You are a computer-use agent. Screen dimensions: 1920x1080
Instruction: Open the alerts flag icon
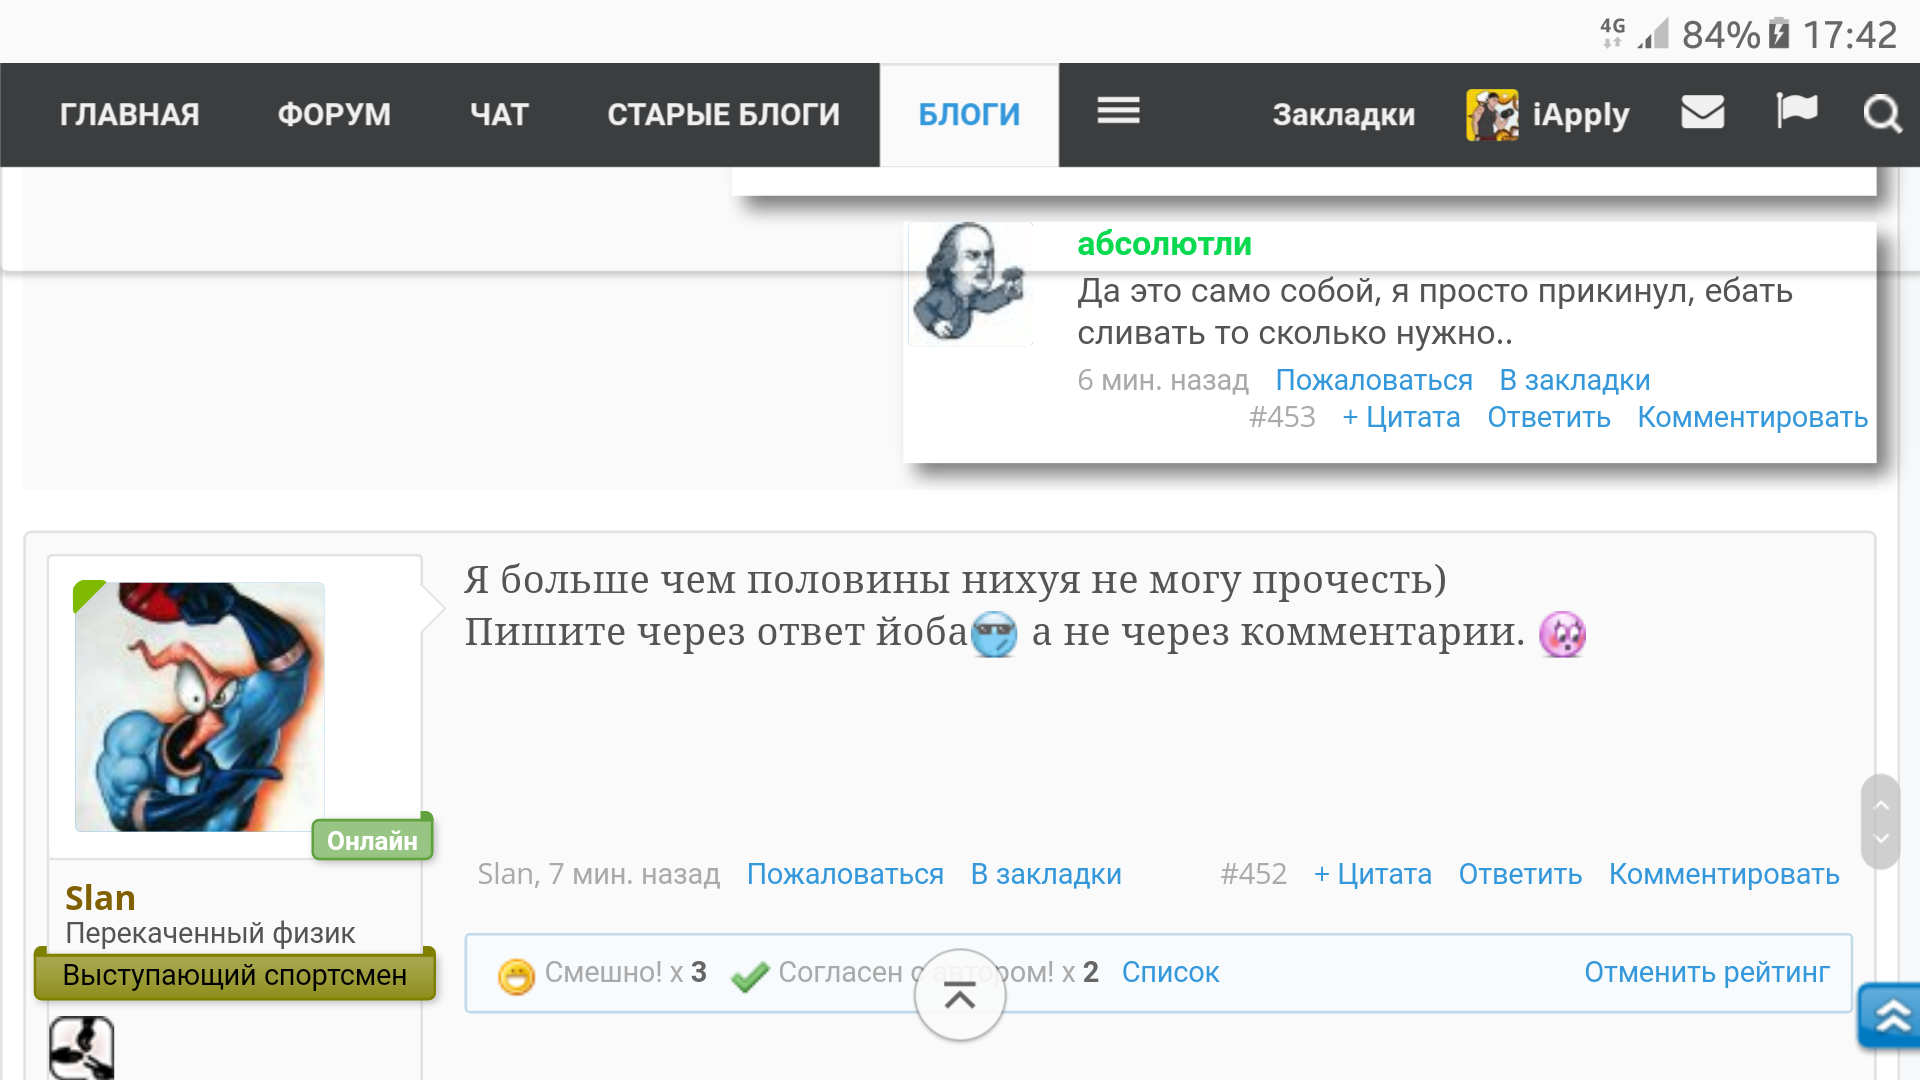[x=1796, y=110]
